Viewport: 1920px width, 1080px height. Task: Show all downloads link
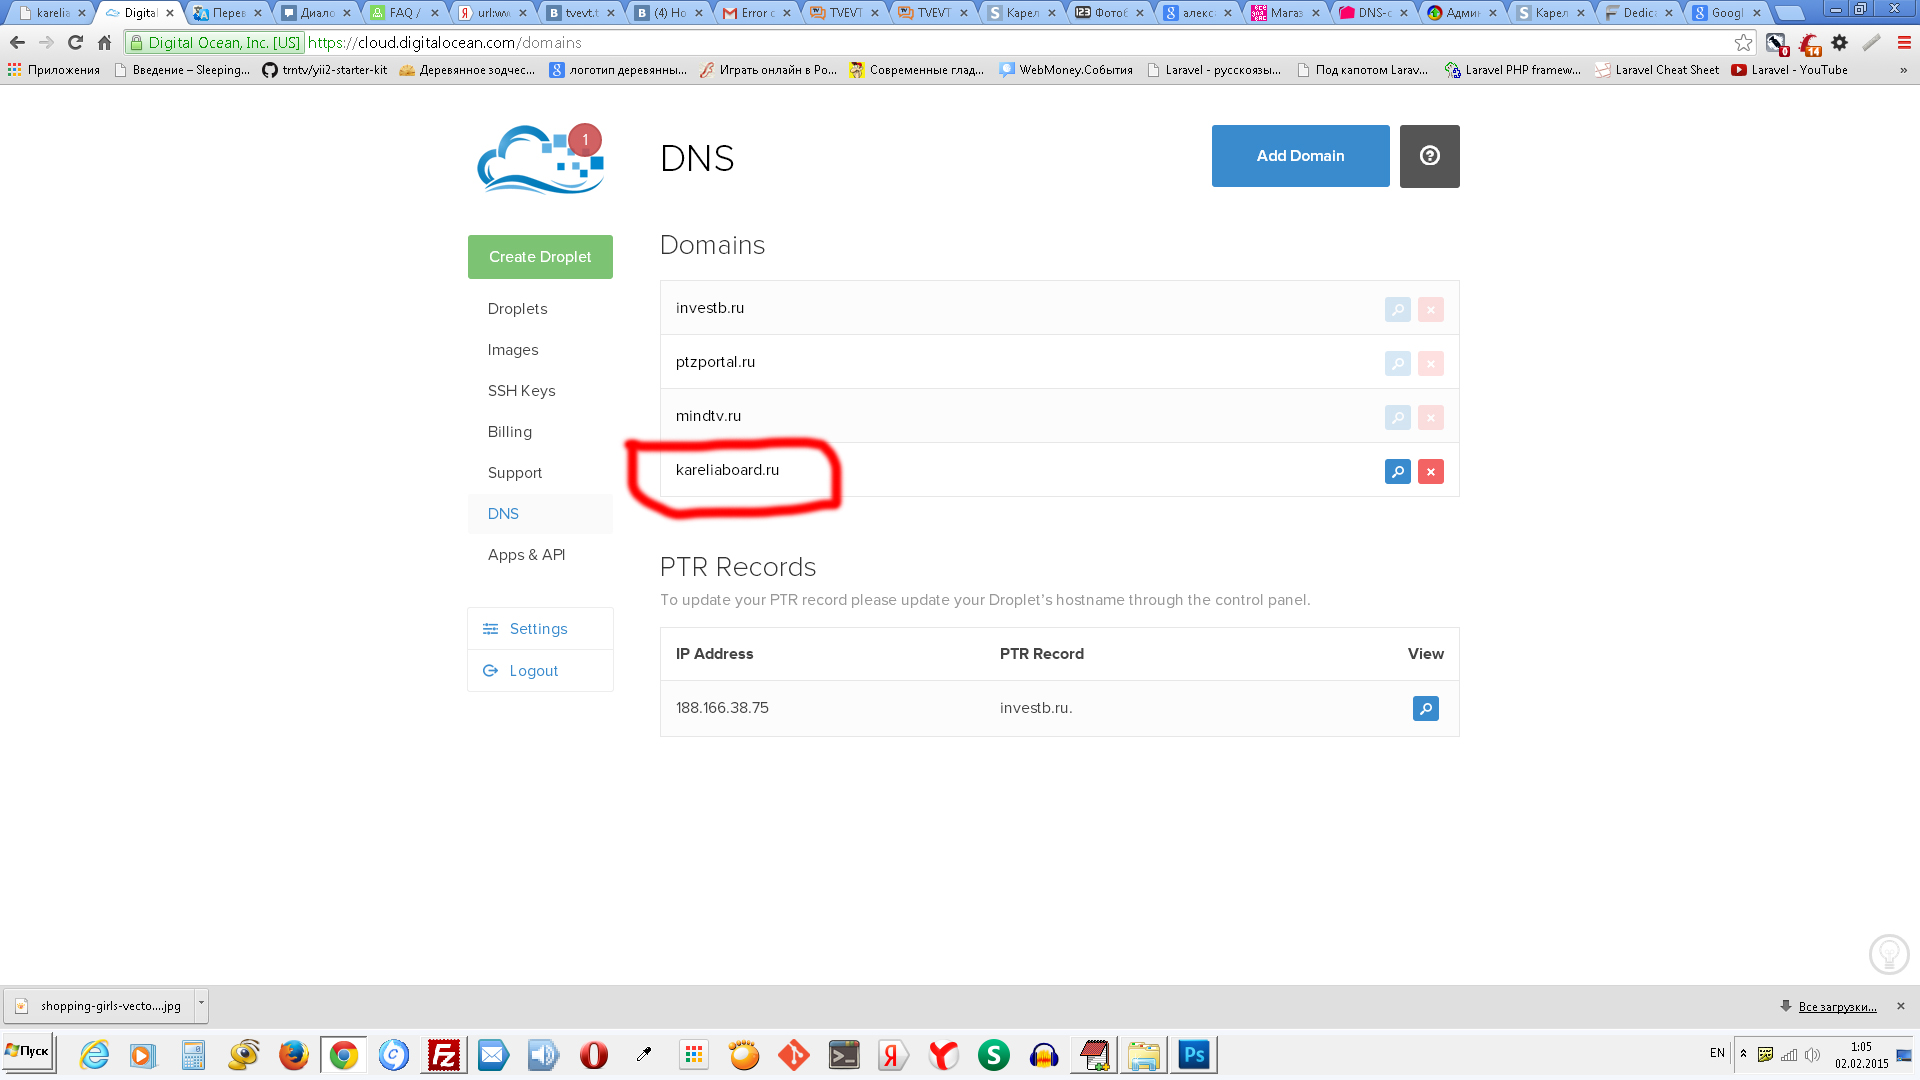pyautogui.click(x=1837, y=1007)
